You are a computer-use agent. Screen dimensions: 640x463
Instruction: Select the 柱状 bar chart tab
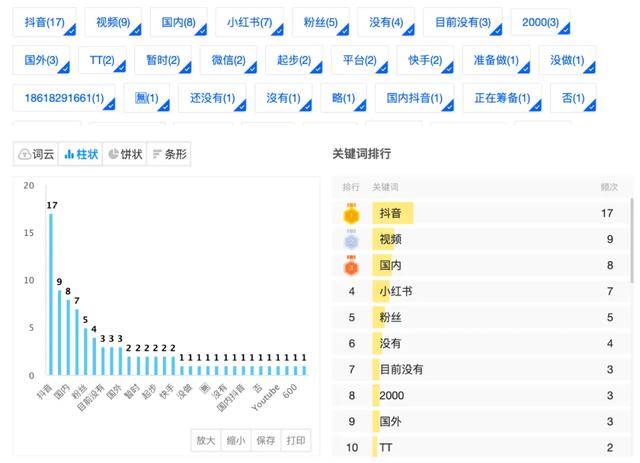point(81,154)
